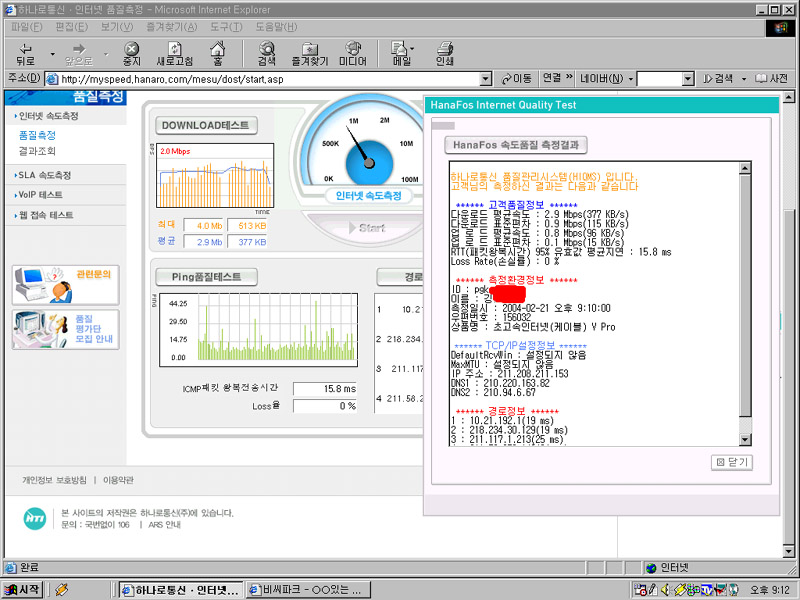The height and width of the screenshot is (600, 800).
Task: Open the Forward button history dropdown arrow
Action: (106, 54)
